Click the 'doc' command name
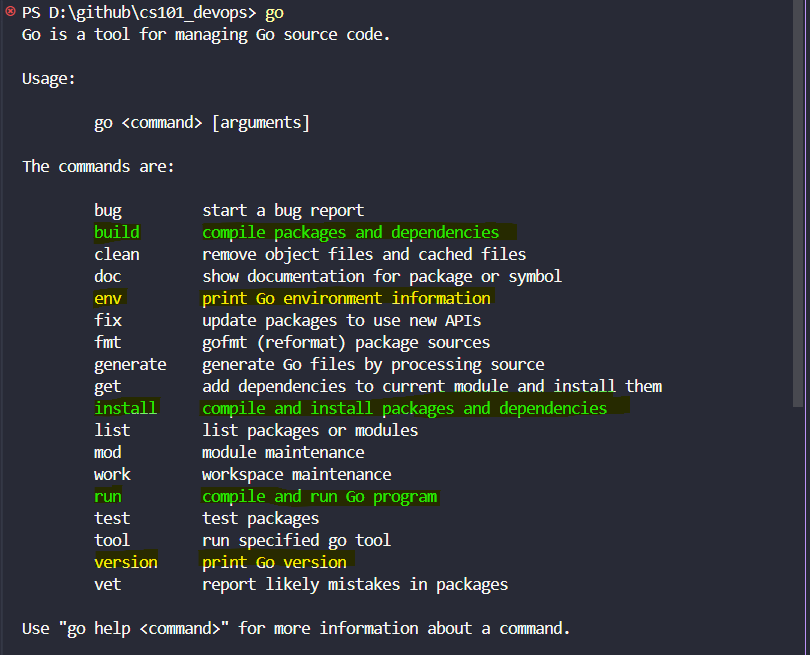 (107, 276)
